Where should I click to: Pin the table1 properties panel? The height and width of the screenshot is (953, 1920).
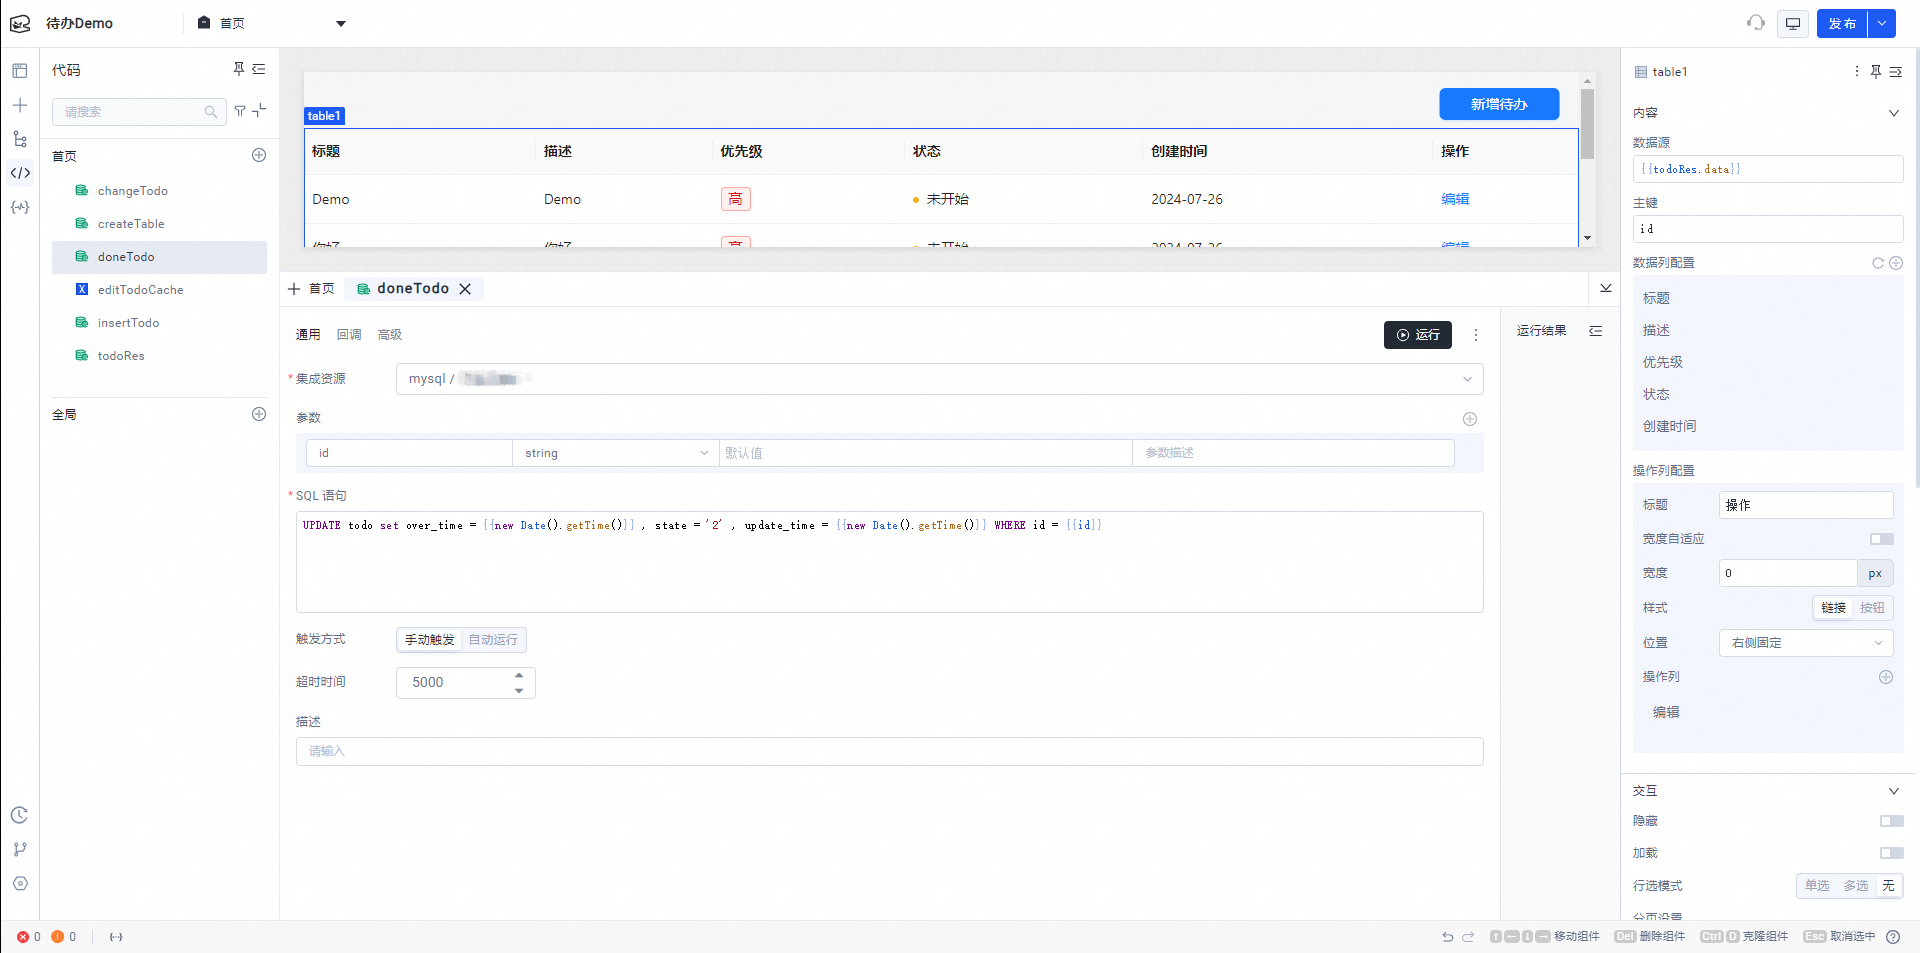tap(1876, 71)
